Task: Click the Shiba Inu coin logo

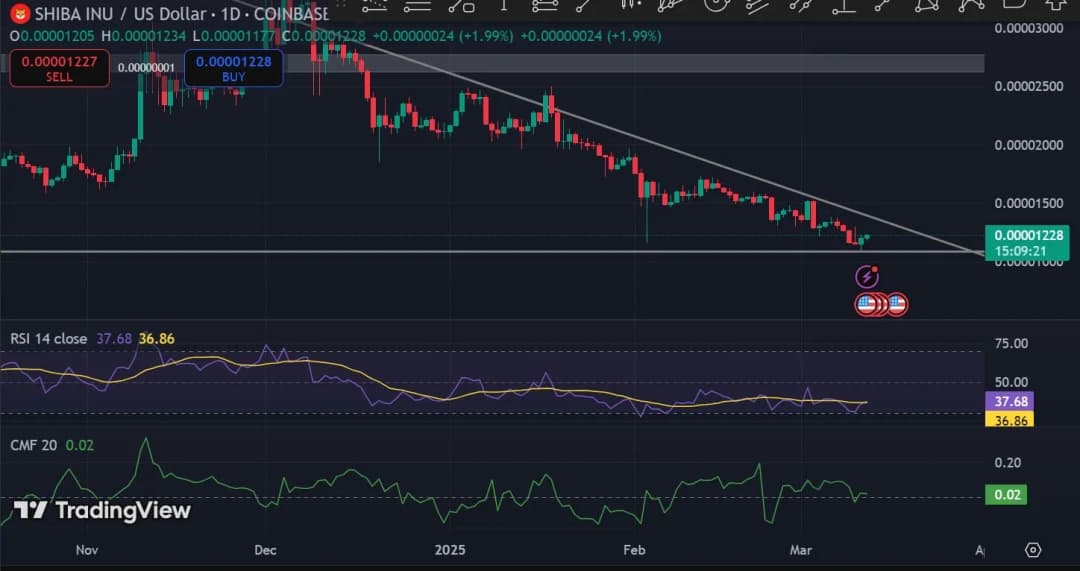Action: click(x=19, y=14)
